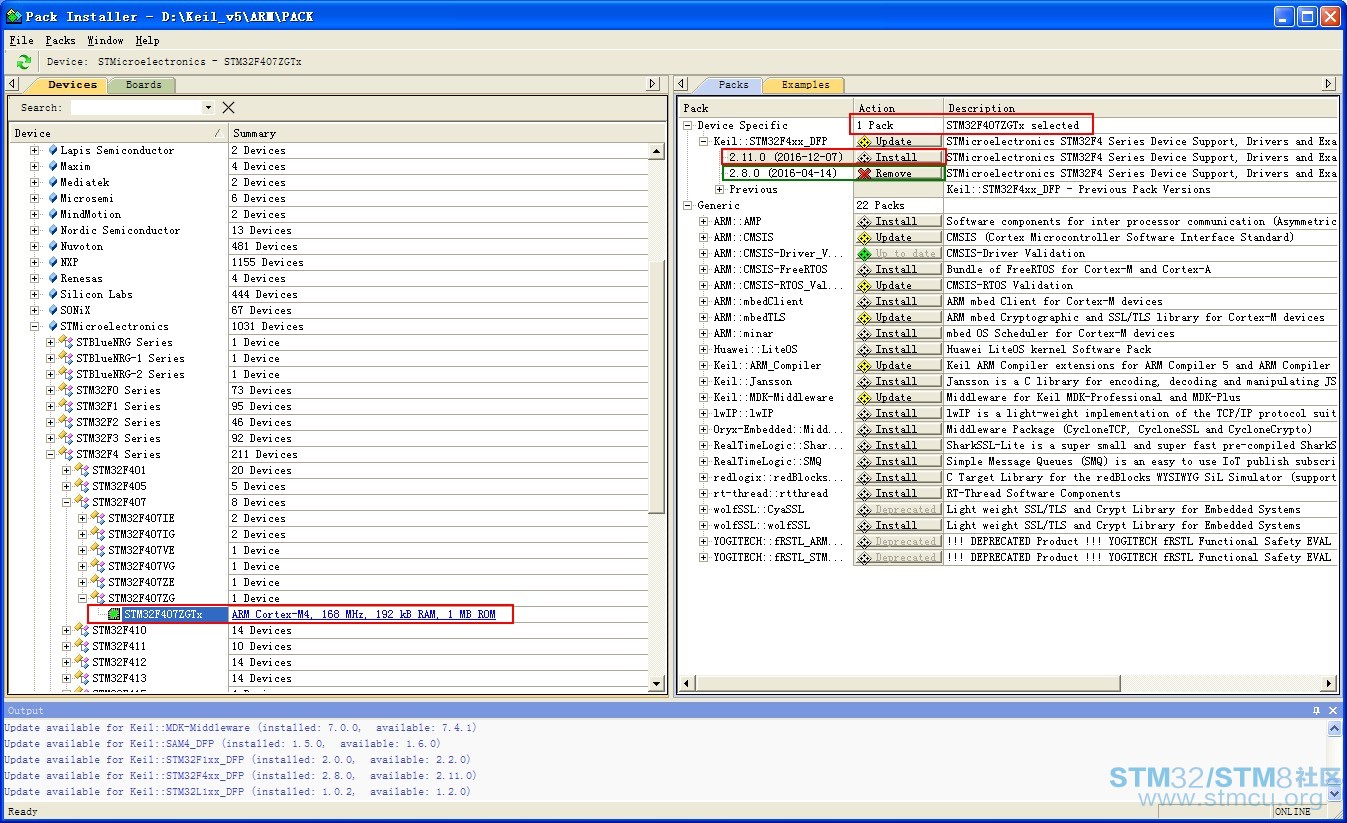Expand the Previous pack versions node
The width and height of the screenshot is (1347, 823).
[720, 189]
